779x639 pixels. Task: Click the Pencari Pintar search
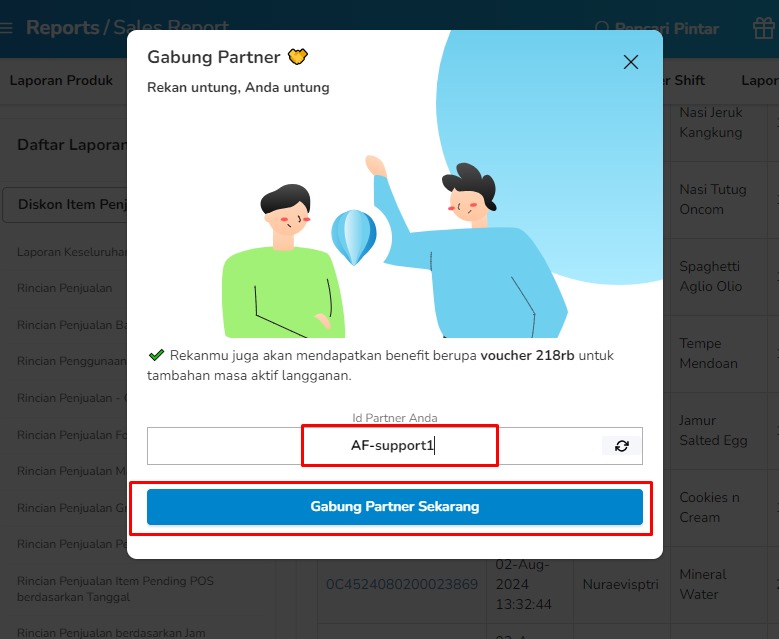coord(656,28)
